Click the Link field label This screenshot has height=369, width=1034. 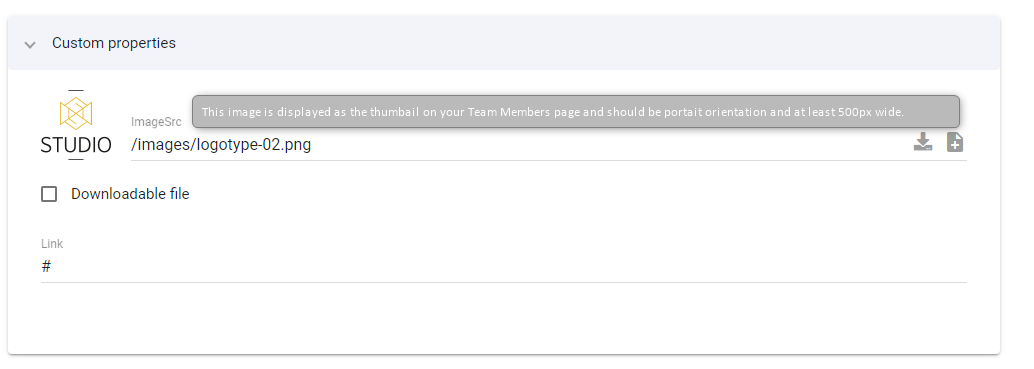click(x=52, y=244)
